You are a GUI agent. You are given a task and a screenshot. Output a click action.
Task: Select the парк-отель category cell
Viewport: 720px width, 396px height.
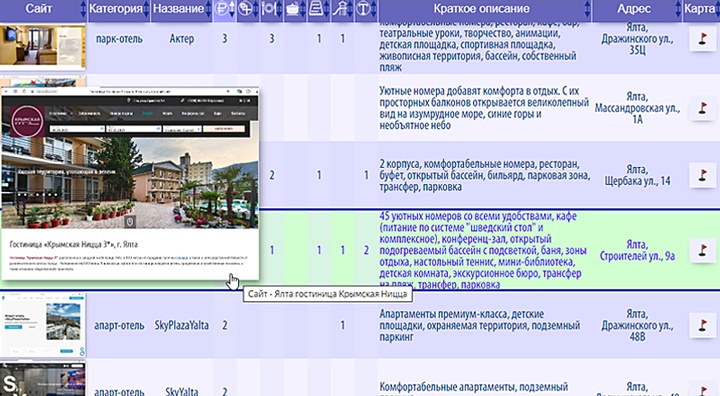pyautogui.click(x=119, y=39)
